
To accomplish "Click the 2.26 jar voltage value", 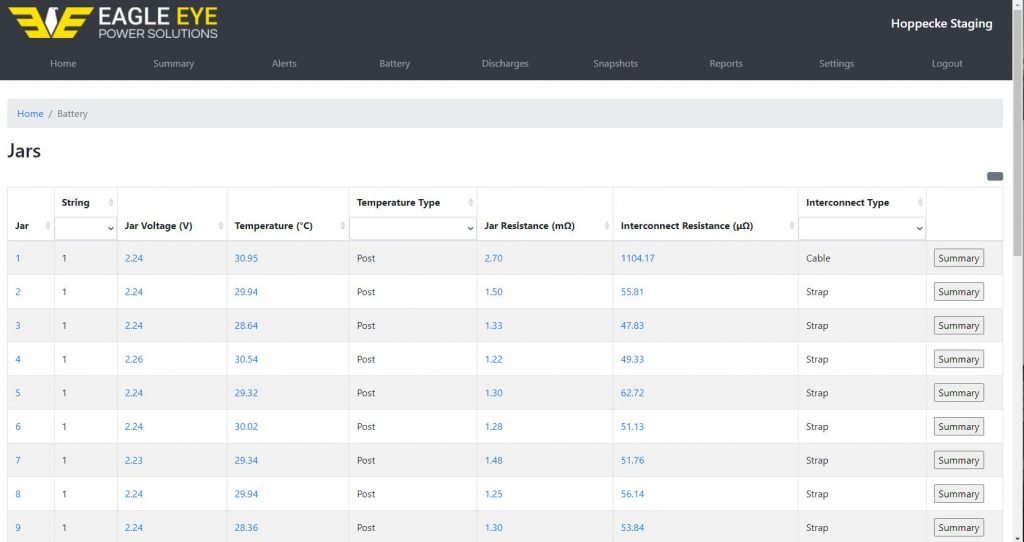I will pos(134,359).
